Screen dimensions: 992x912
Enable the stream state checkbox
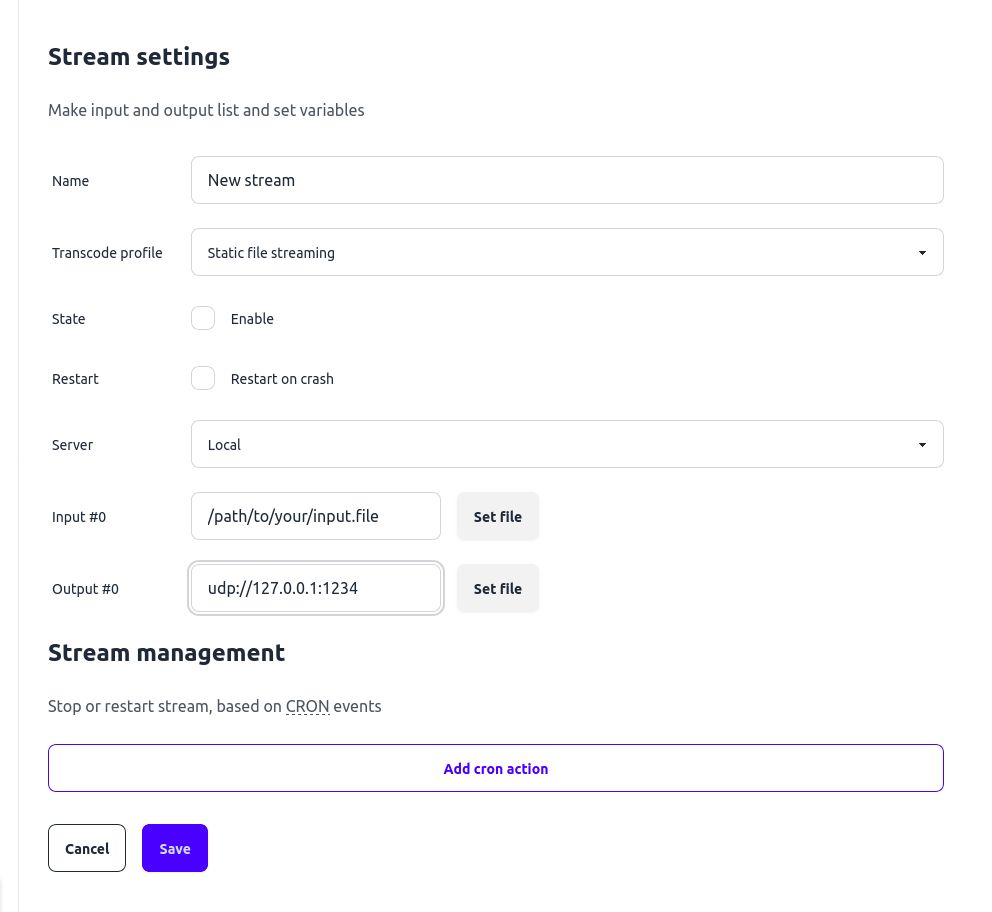coord(203,318)
